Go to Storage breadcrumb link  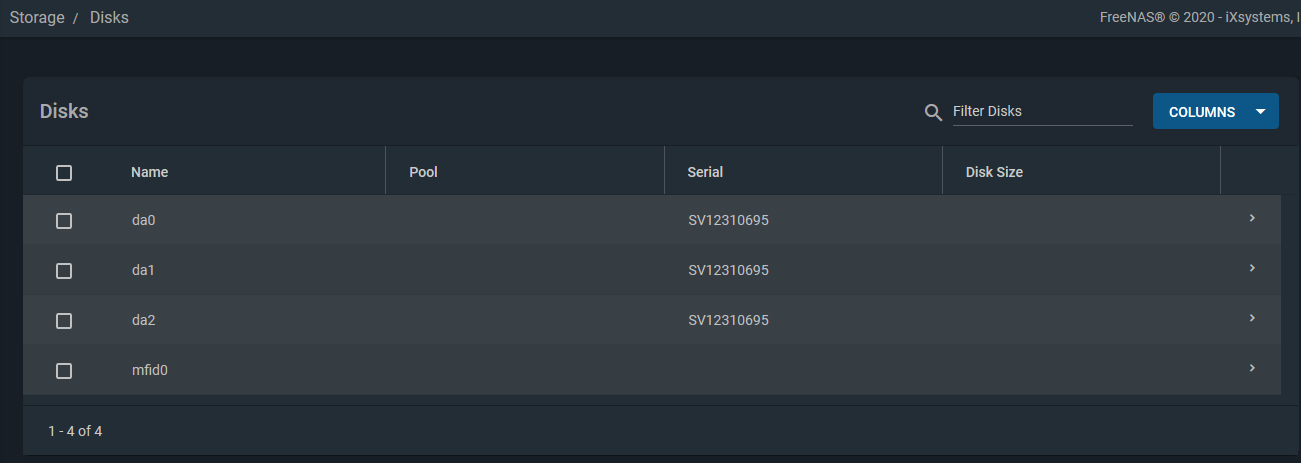(37, 18)
